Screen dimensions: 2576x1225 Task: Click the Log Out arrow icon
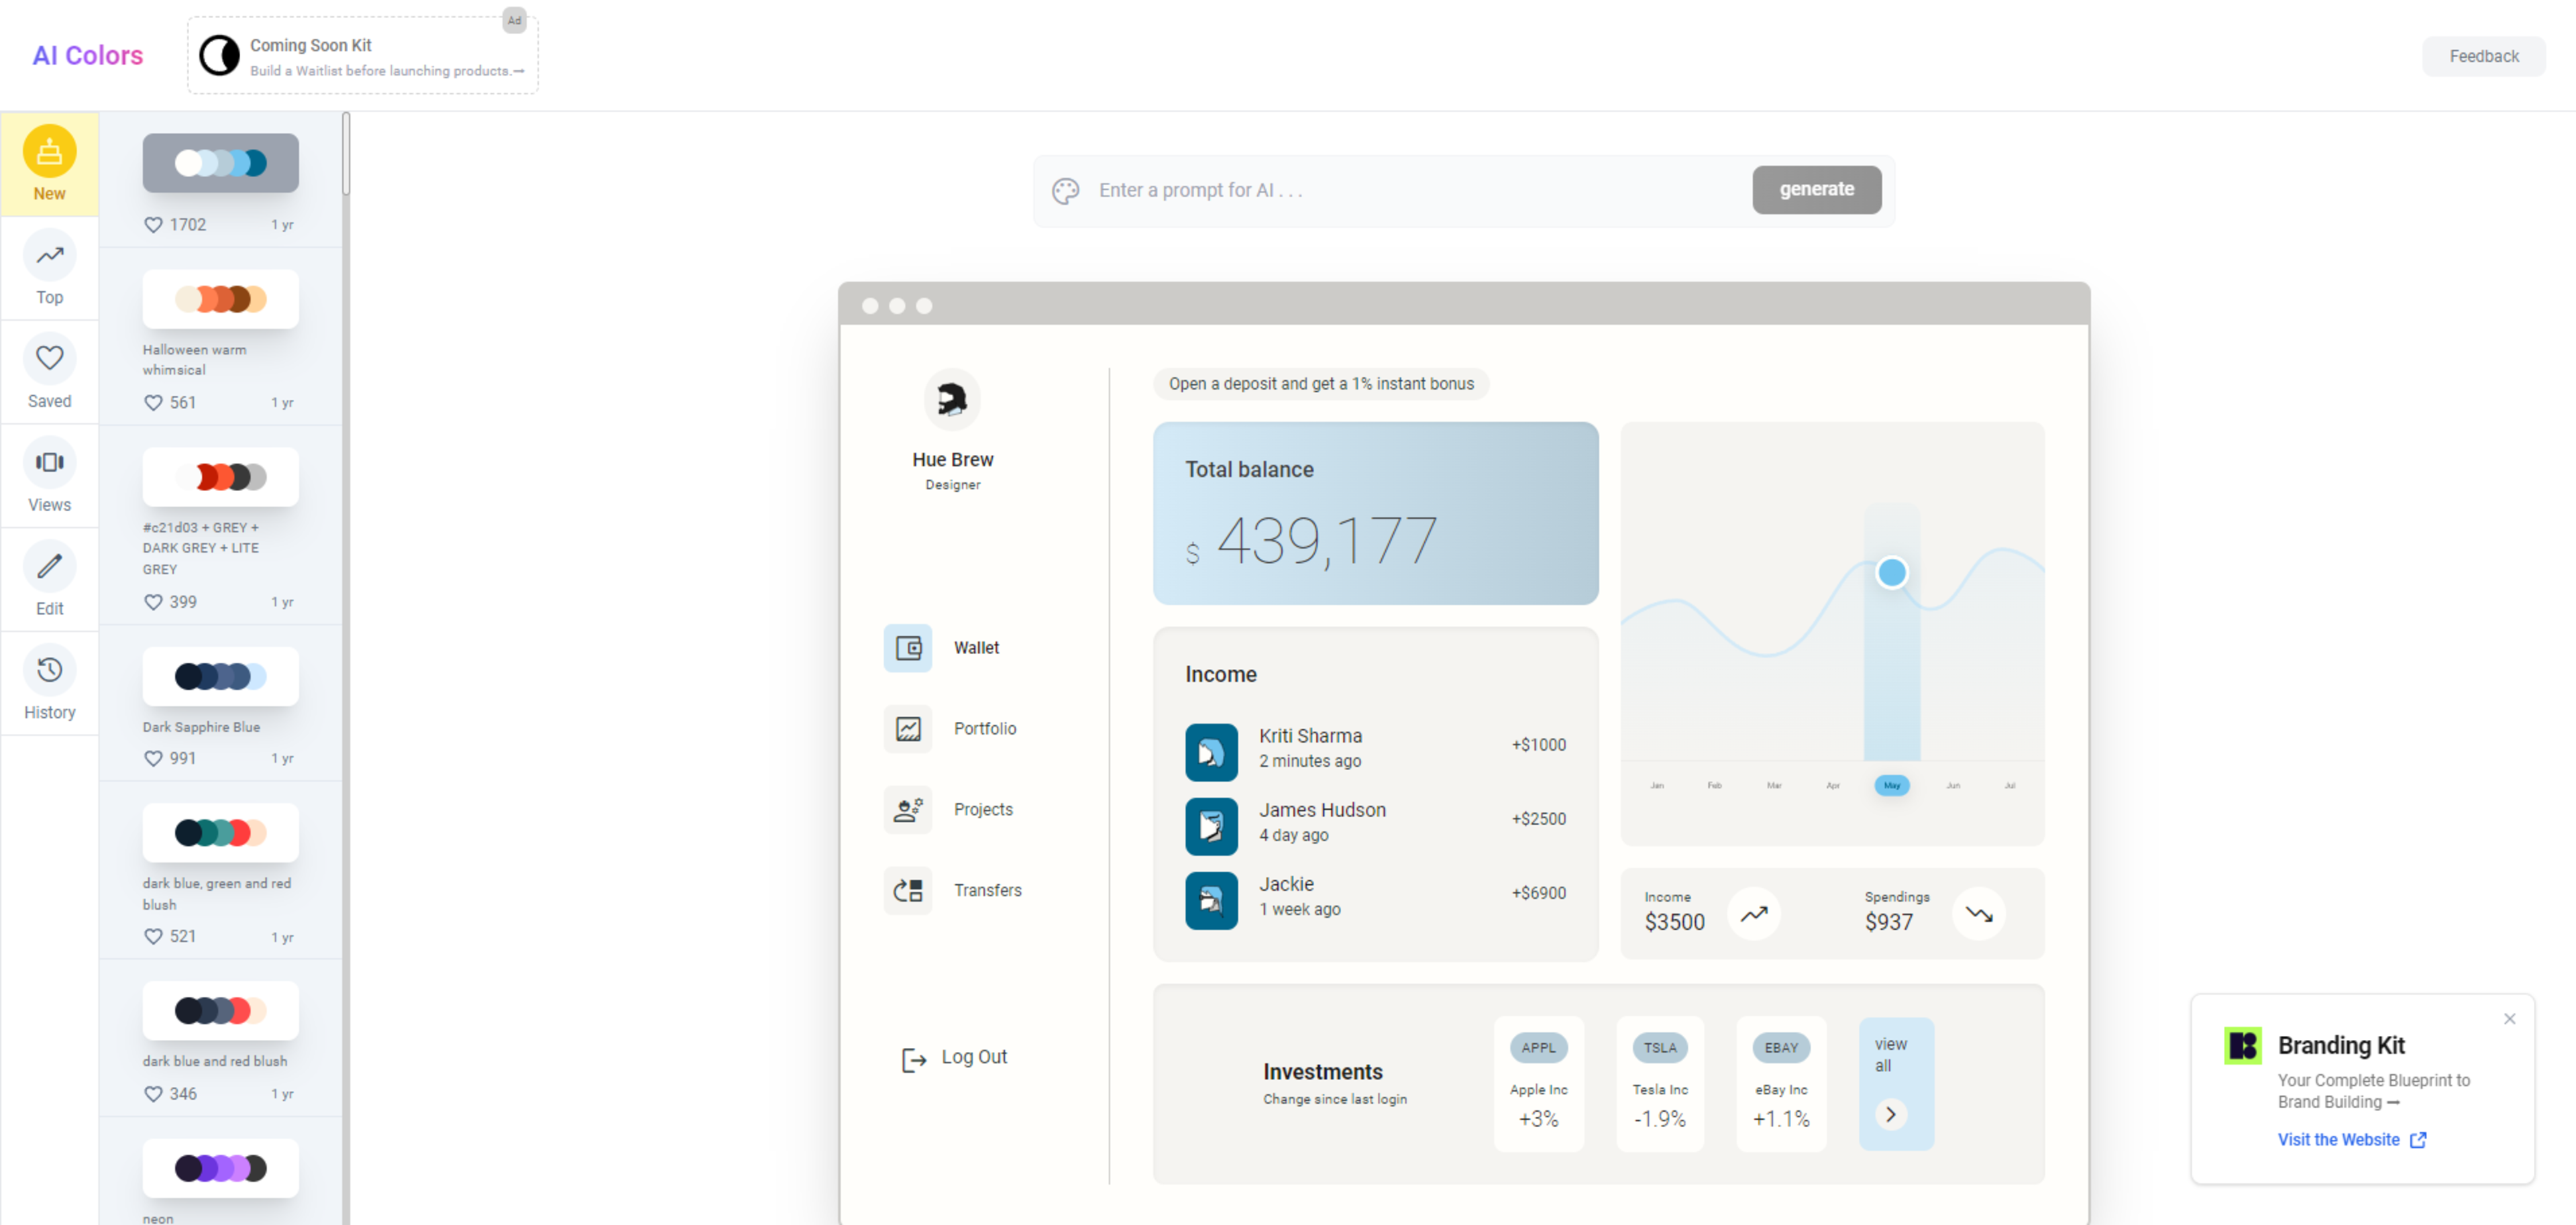(914, 1059)
